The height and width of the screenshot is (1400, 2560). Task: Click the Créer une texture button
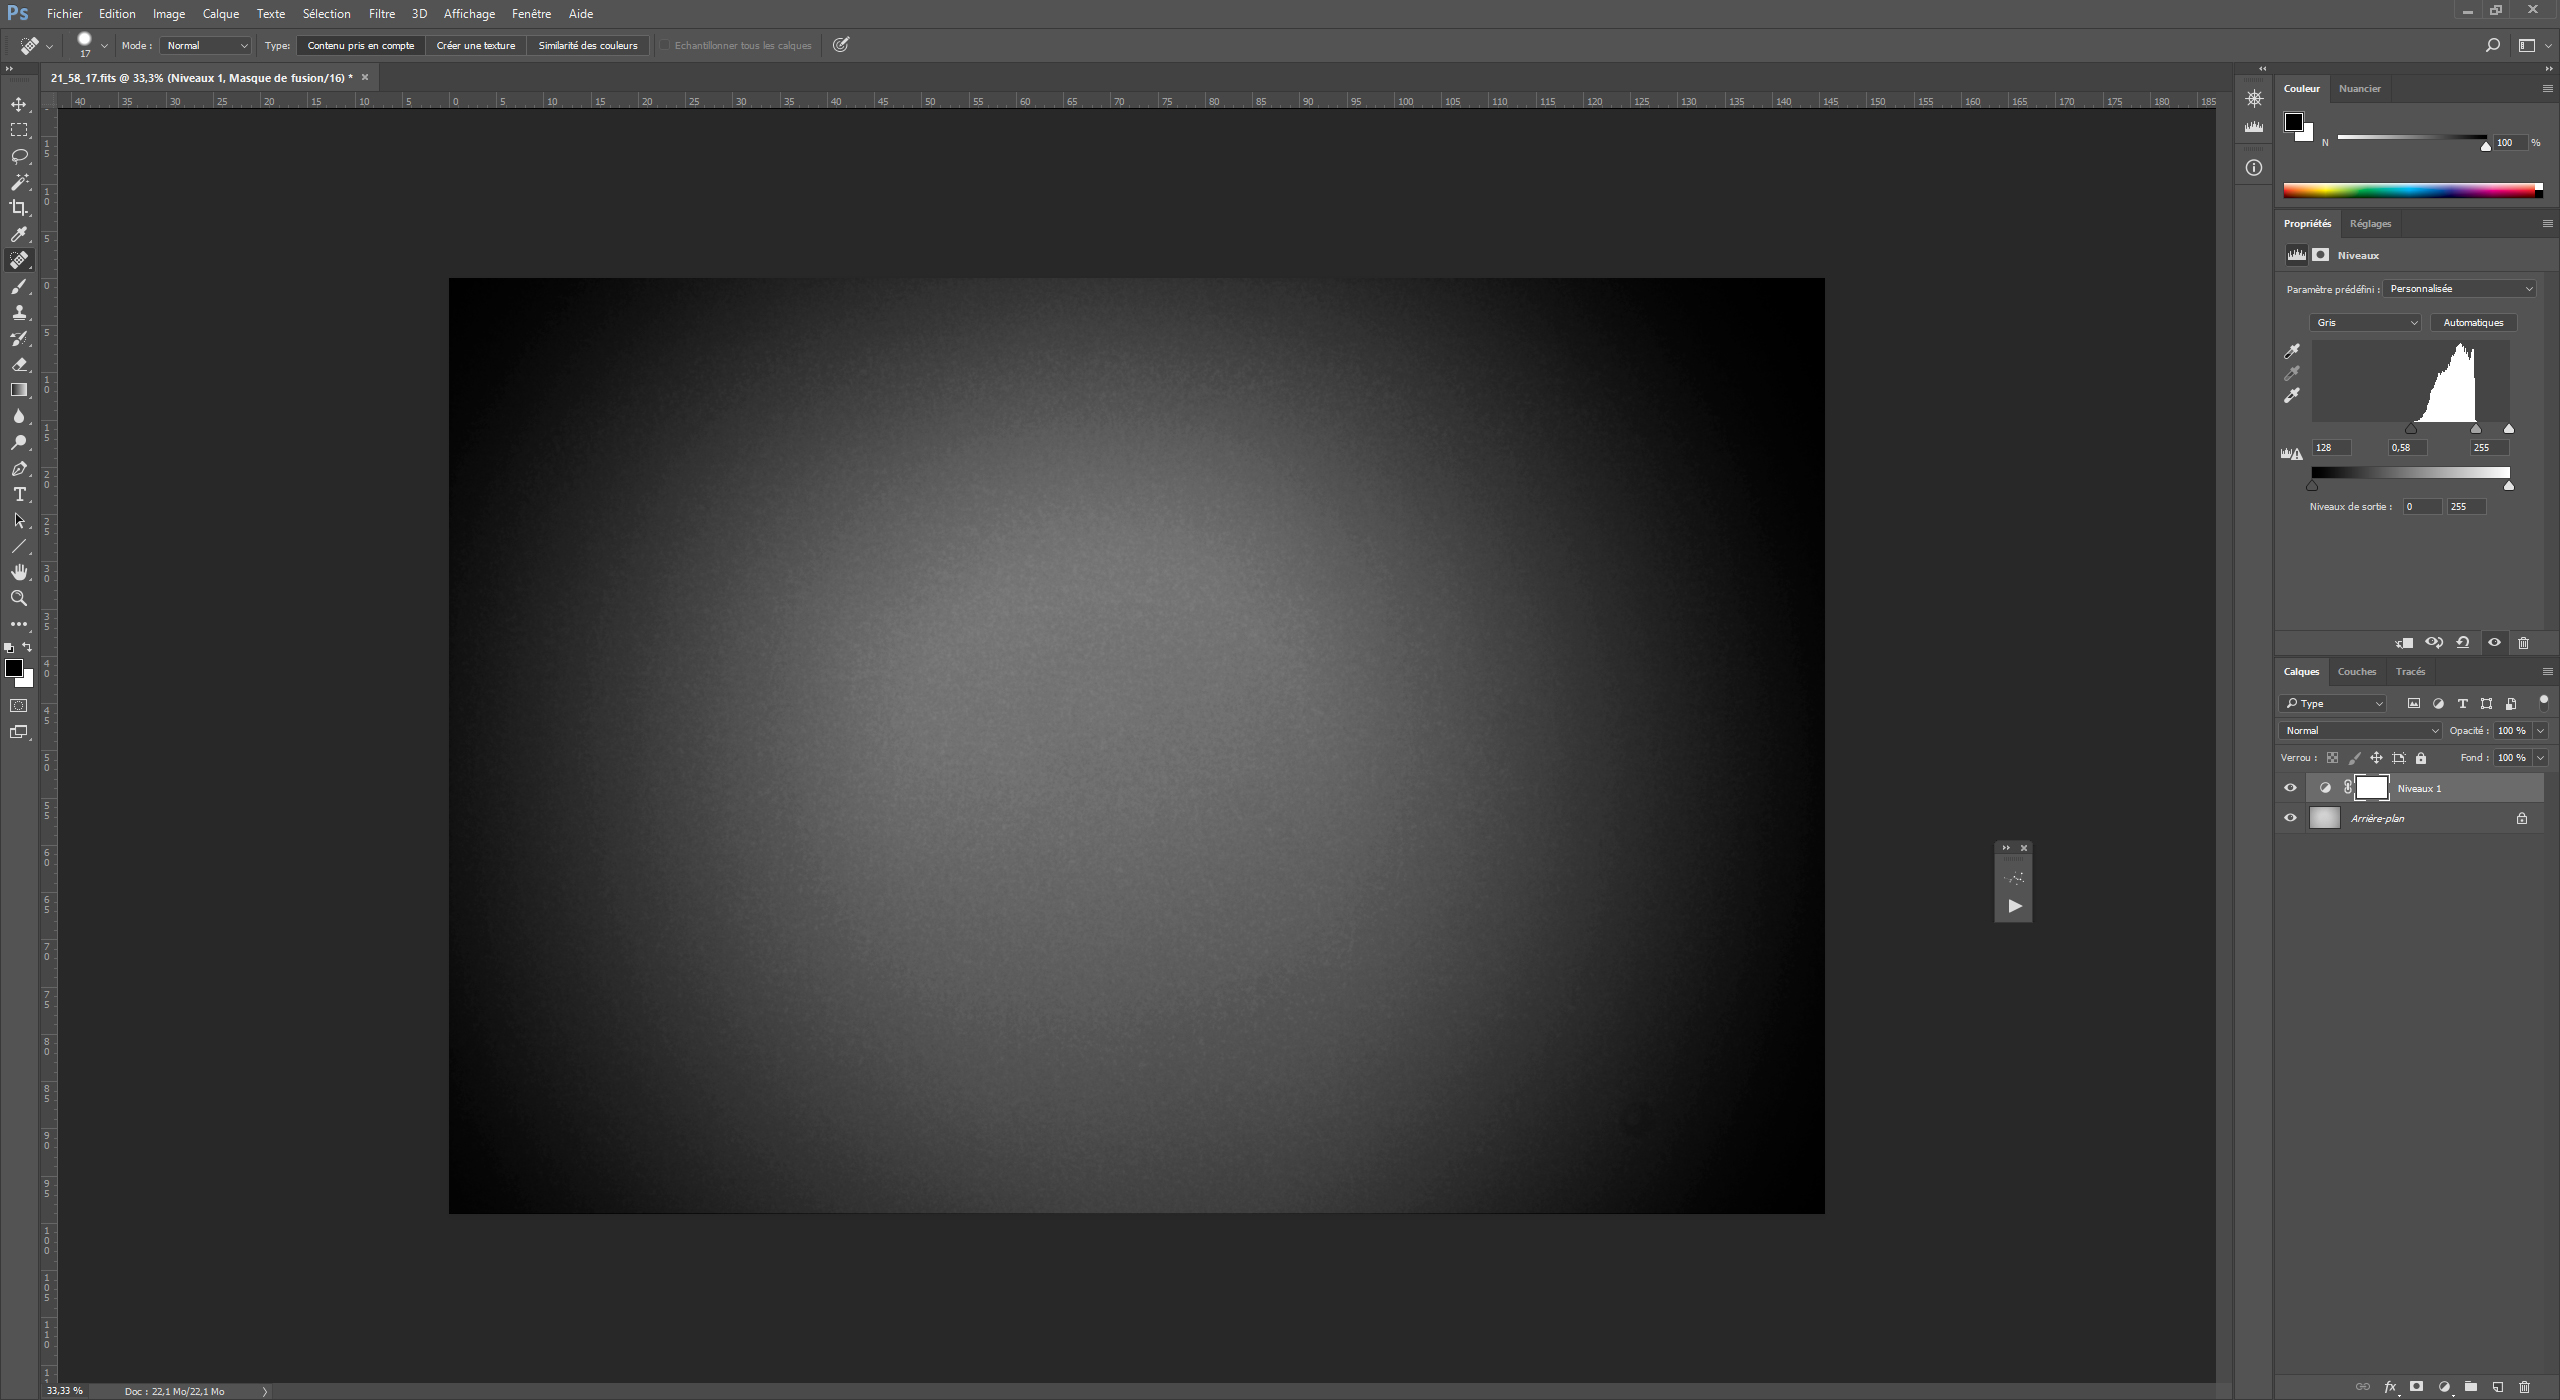pyautogui.click(x=476, y=45)
